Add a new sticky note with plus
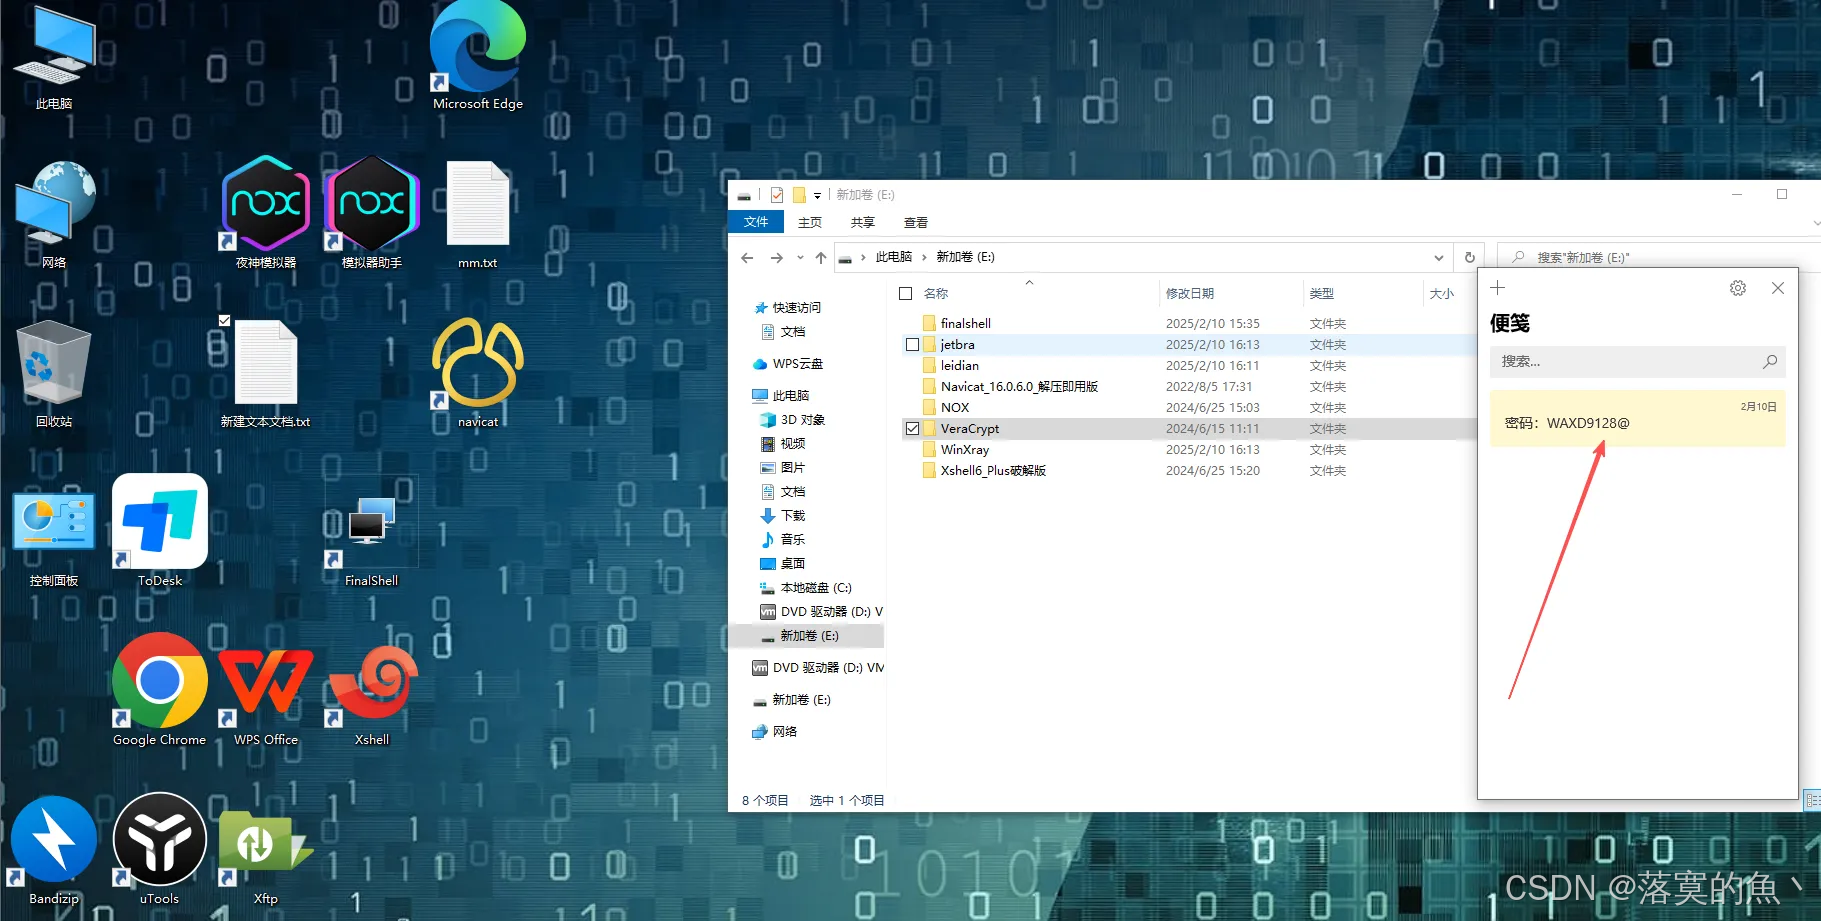 [1497, 288]
